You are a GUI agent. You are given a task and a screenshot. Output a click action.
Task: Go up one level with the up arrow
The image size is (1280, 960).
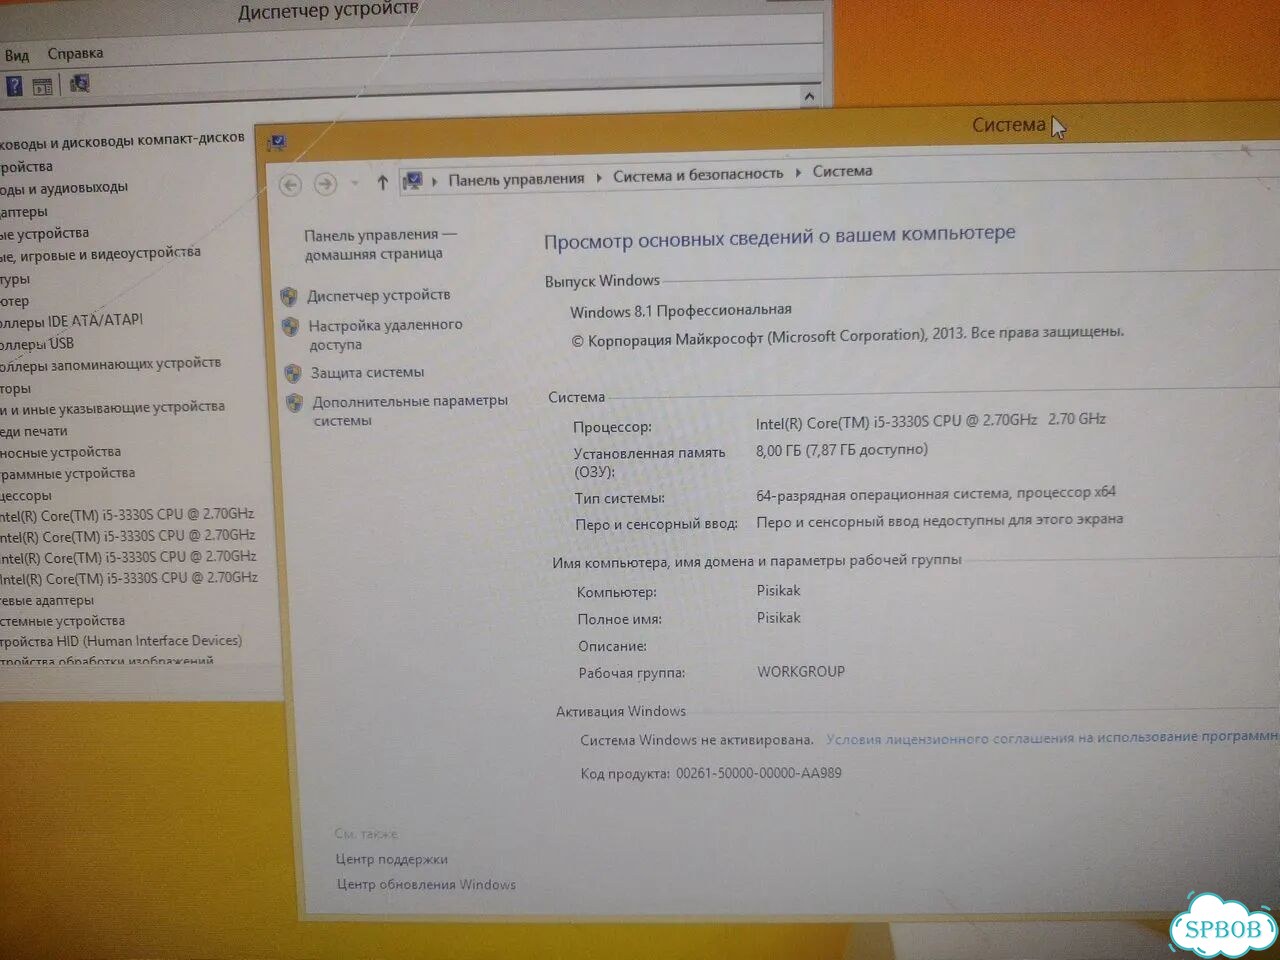click(x=382, y=182)
